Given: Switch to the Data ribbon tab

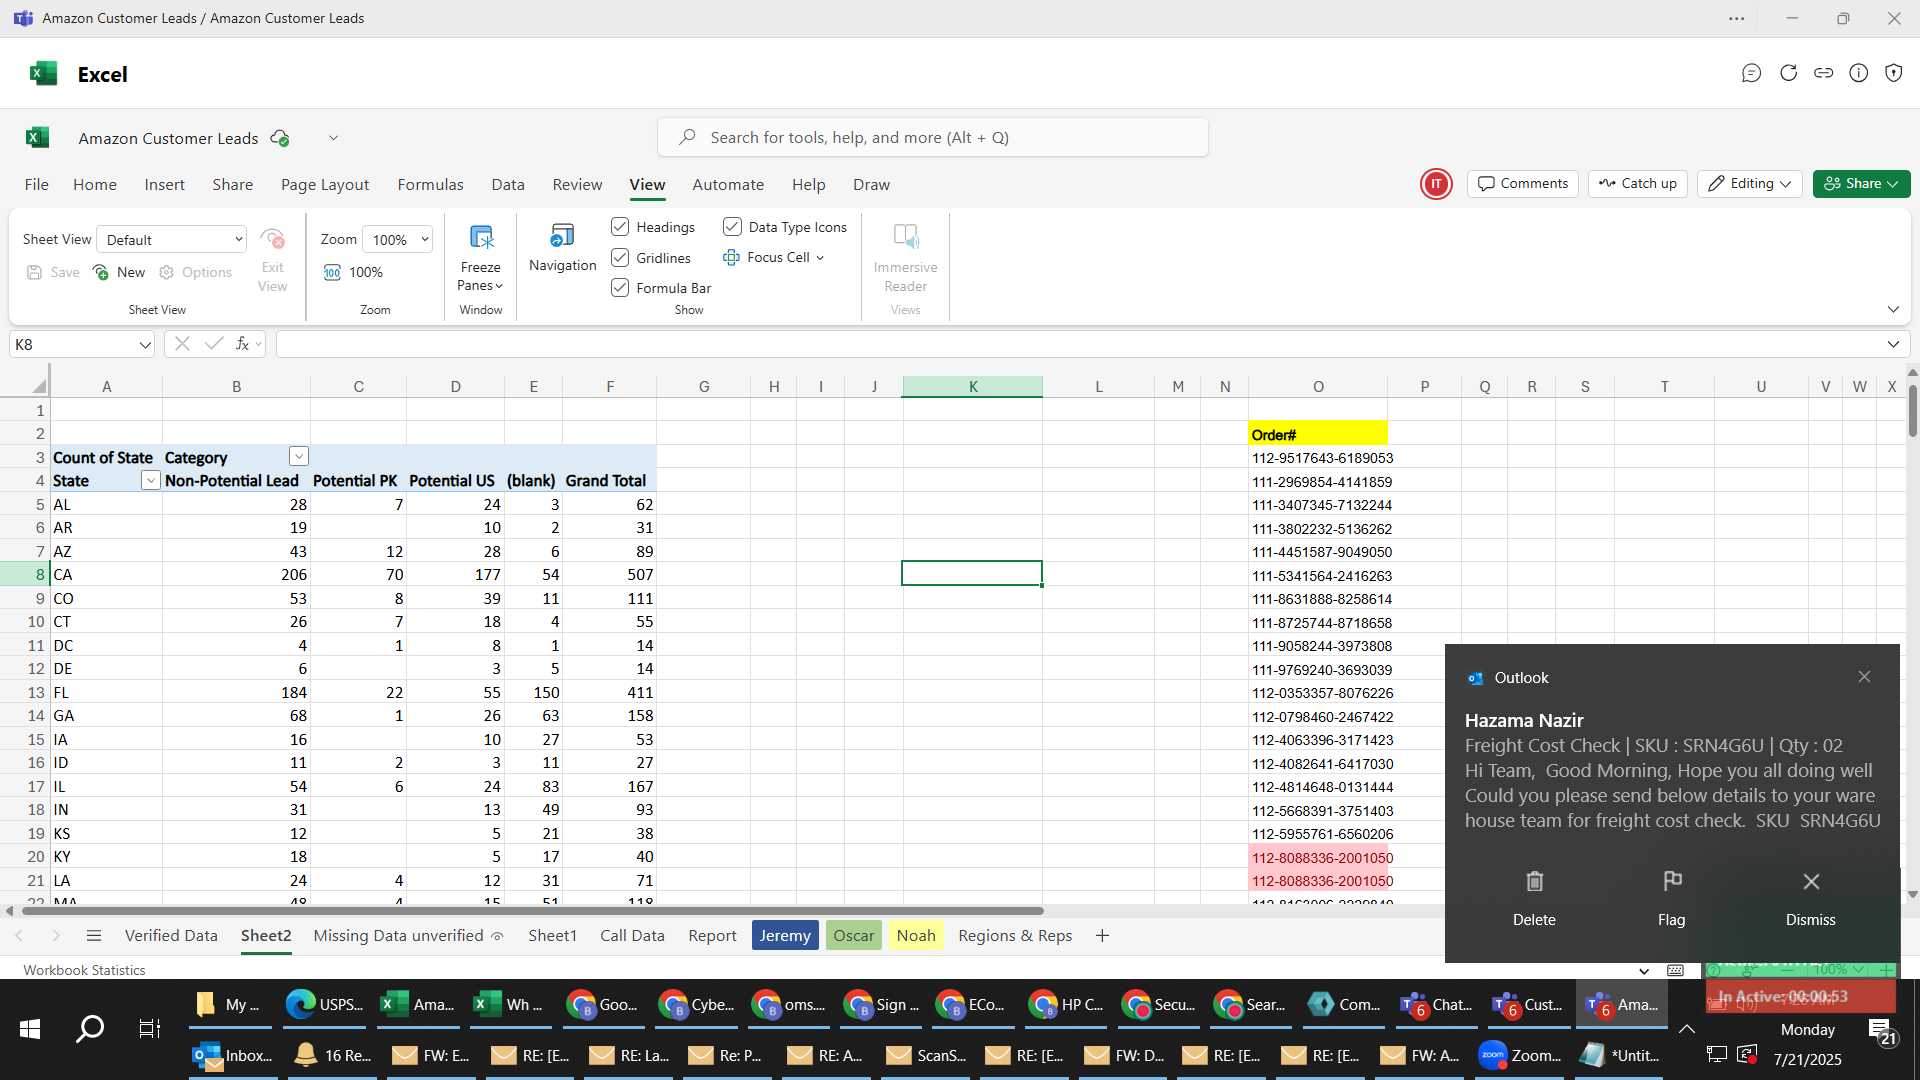Looking at the screenshot, I should pyautogui.click(x=508, y=185).
